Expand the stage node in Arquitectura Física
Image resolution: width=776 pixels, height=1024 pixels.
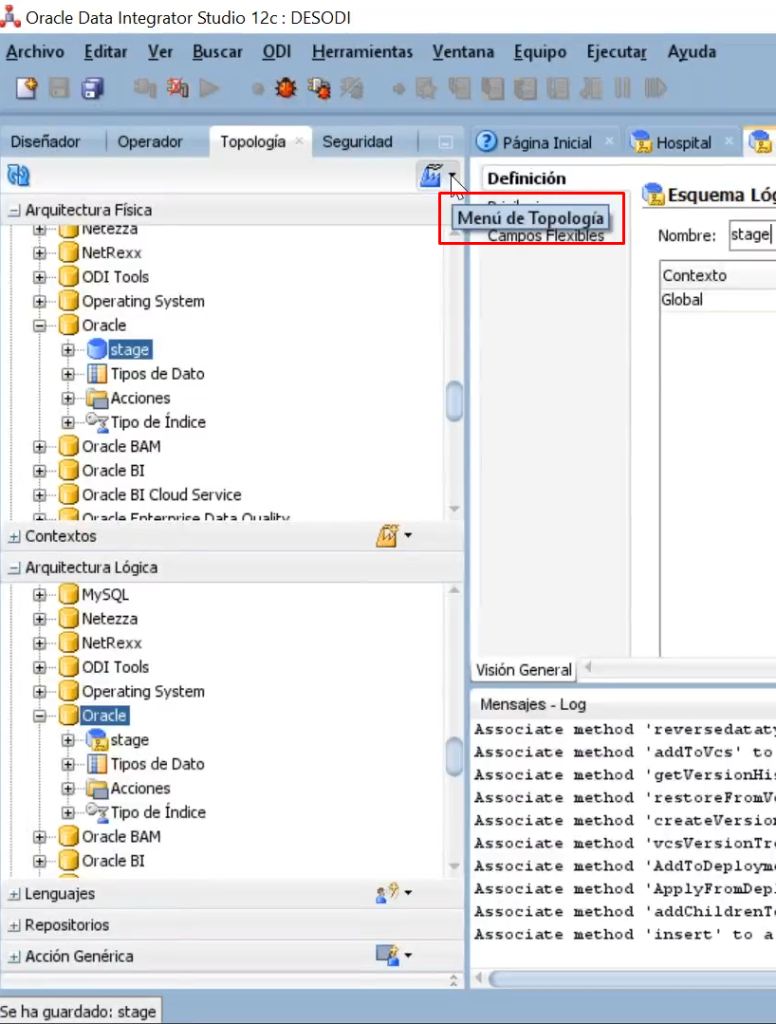68,350
